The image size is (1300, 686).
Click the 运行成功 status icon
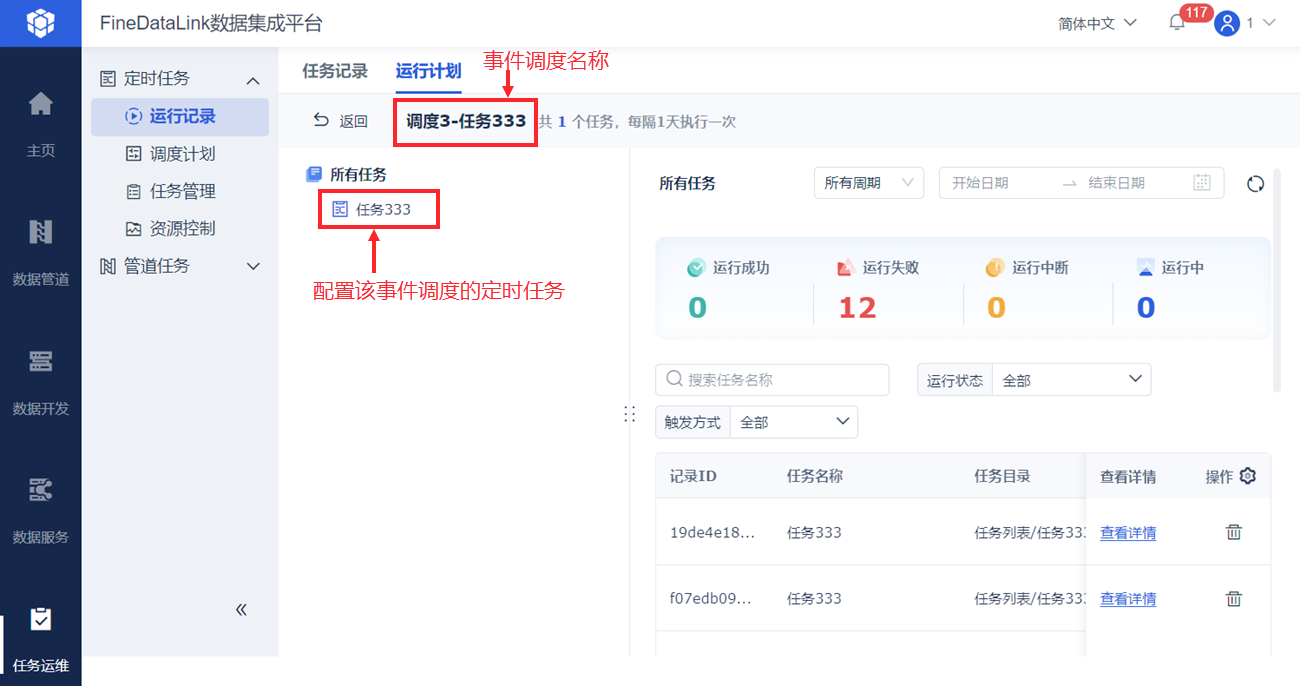[697, 268]
